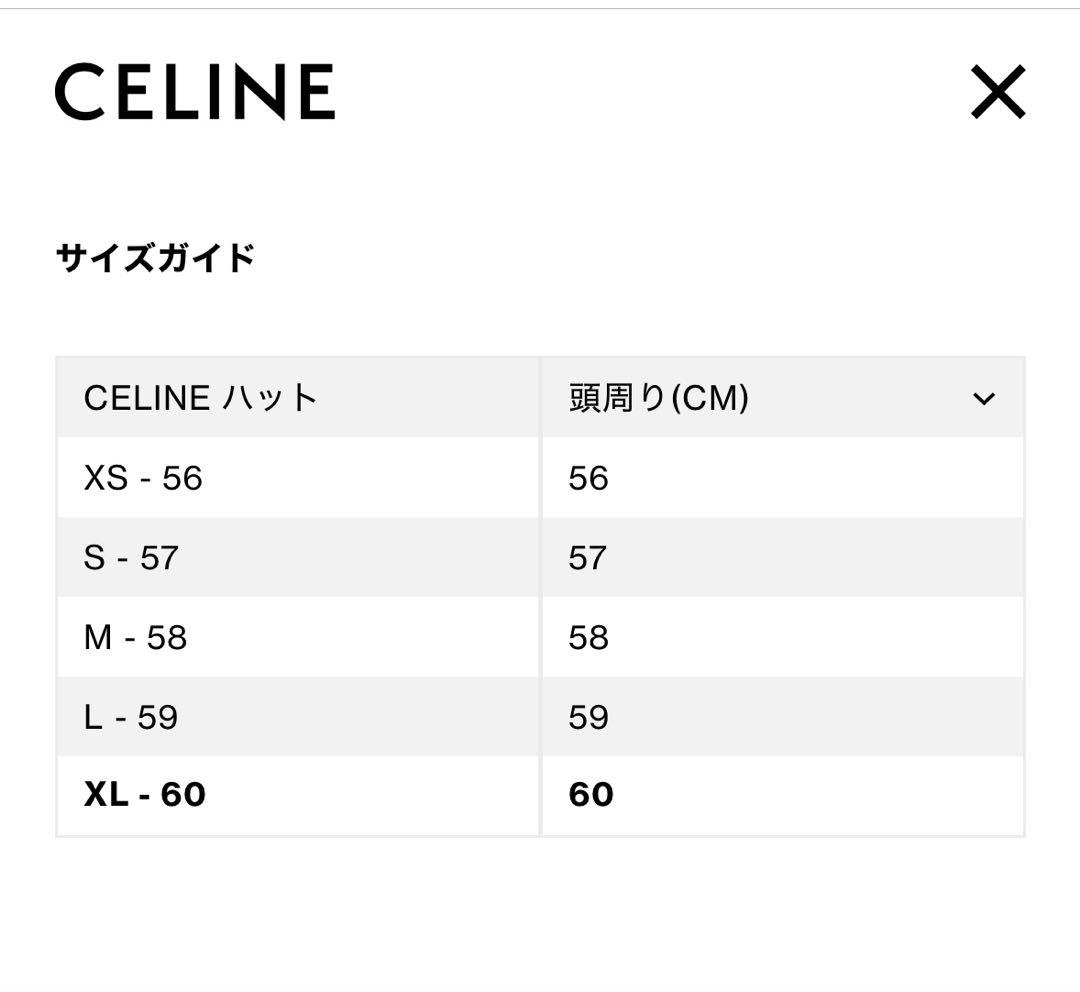Select the XS - 56 size row
Screen dimensions: 1080x992
pyautogui.click(x=146, y=477)
